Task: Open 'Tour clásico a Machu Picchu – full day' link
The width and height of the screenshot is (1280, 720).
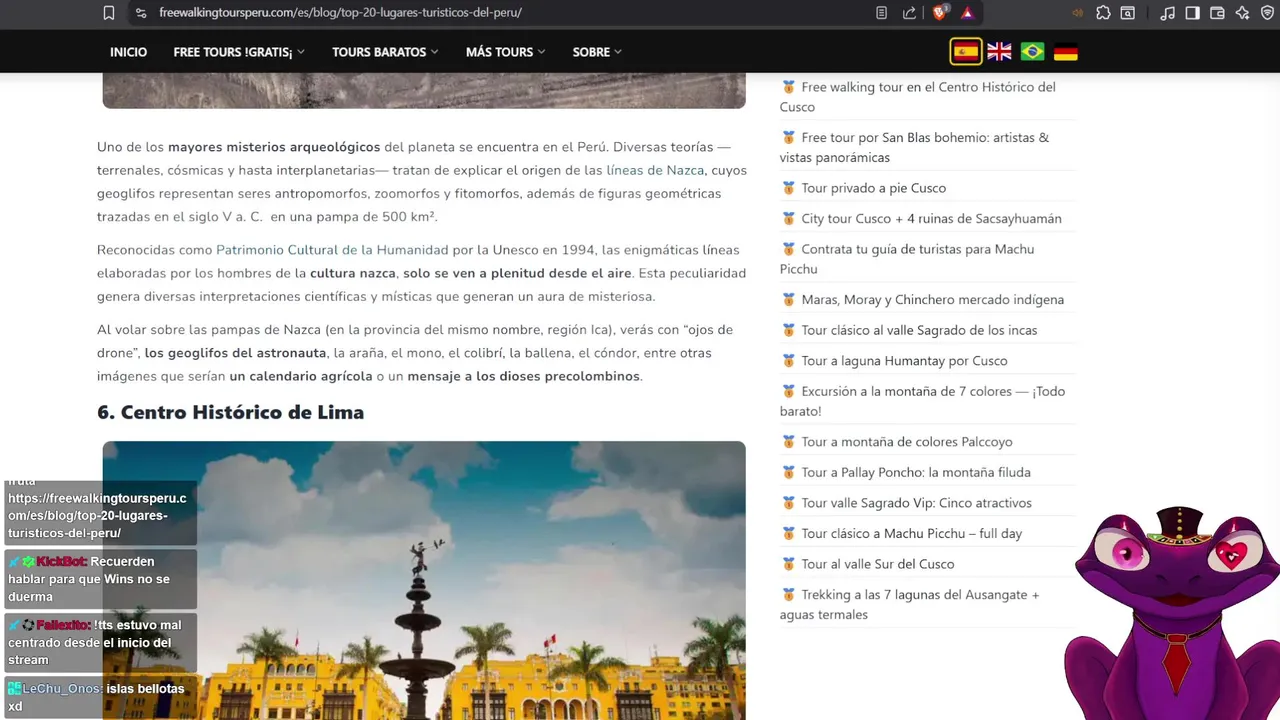Action: click(x=911, y=534)
